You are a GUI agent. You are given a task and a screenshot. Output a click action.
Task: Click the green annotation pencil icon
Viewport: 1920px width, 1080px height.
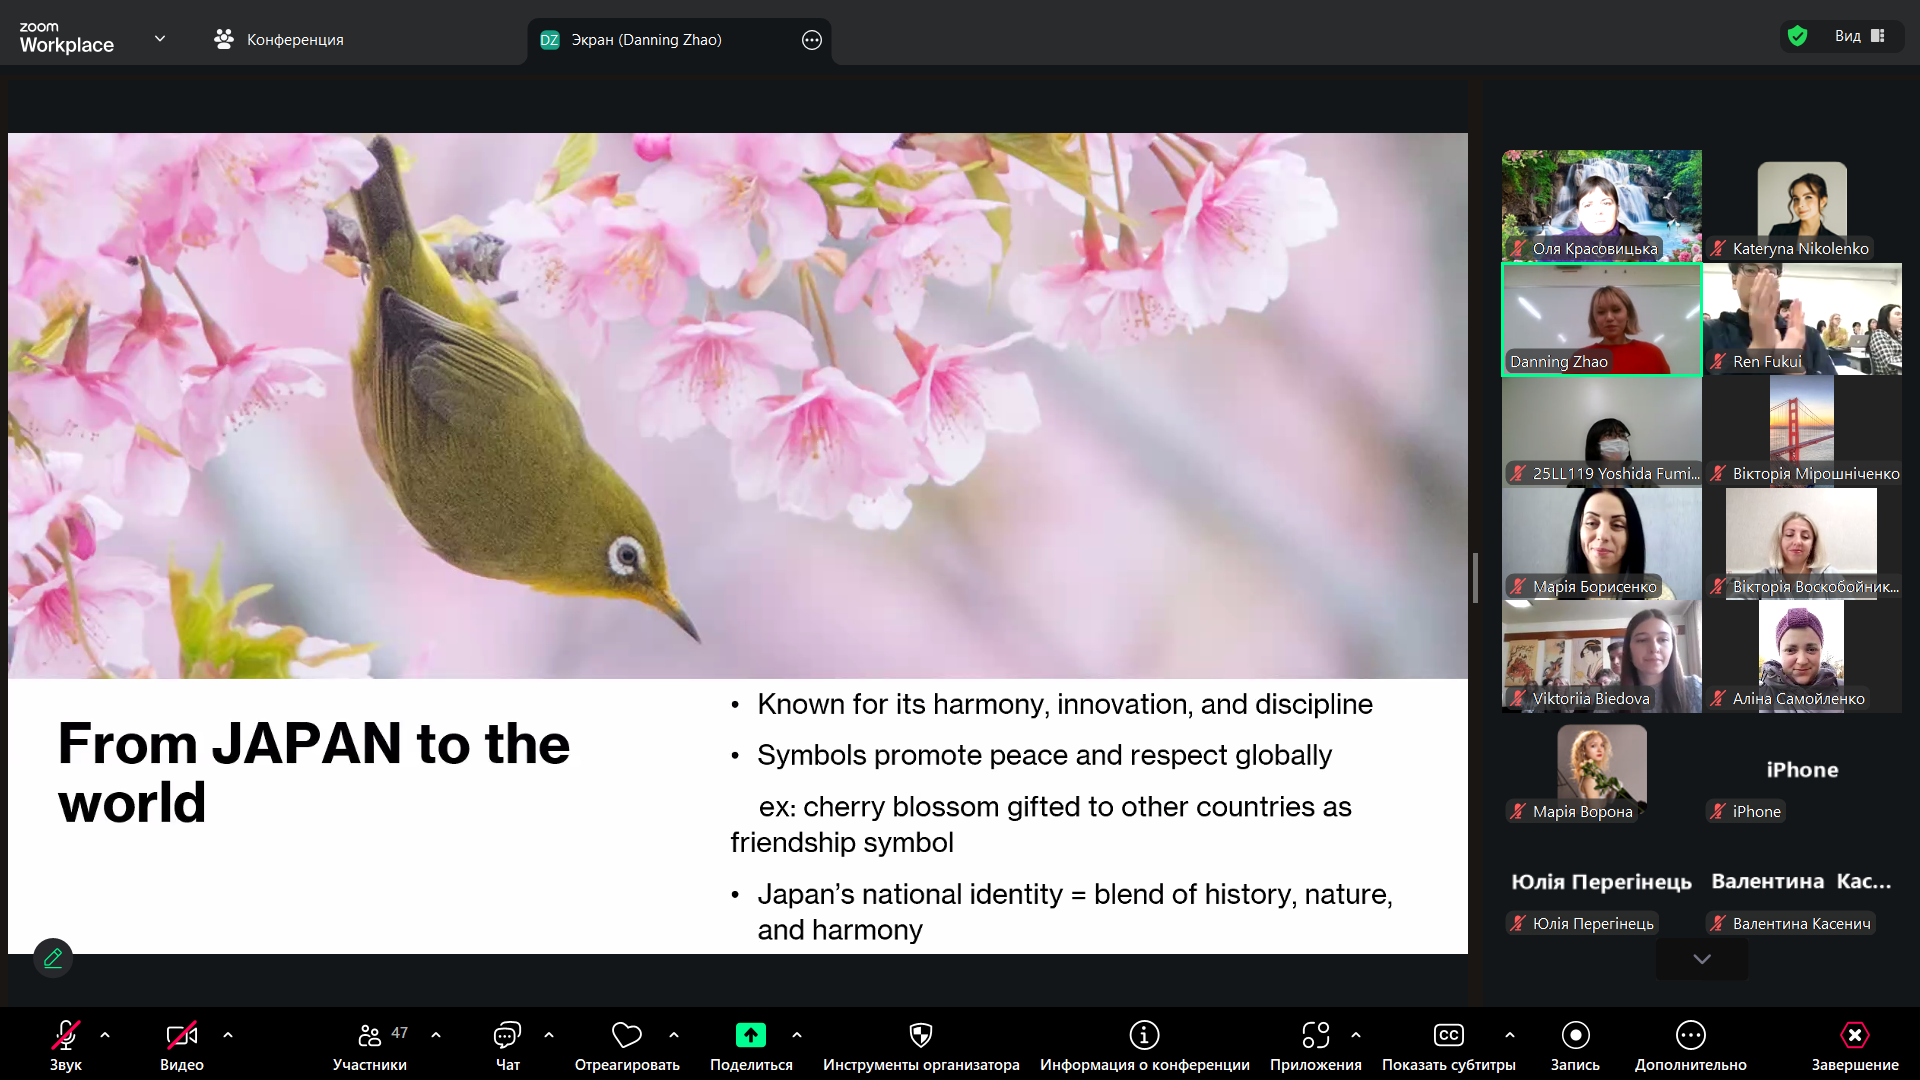click(x=53, y=958)
